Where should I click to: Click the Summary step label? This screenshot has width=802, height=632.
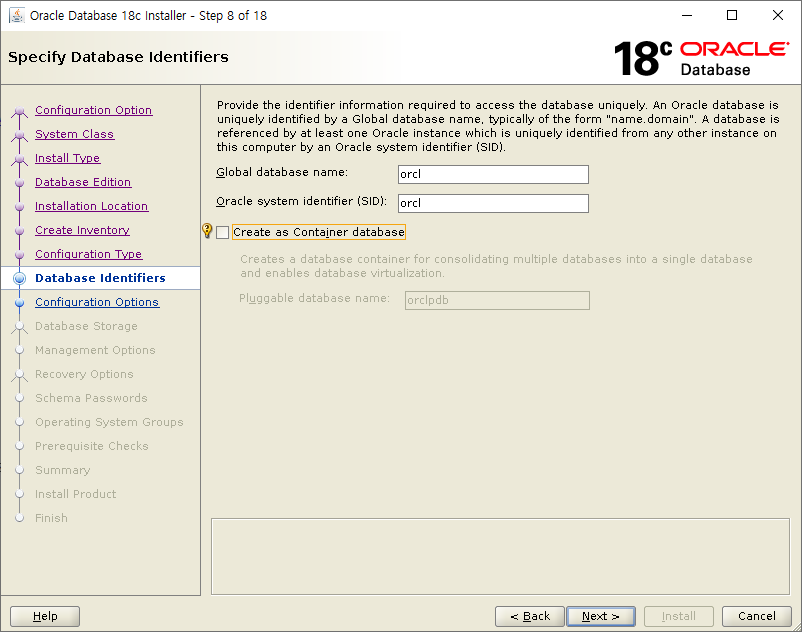(62, 470)
